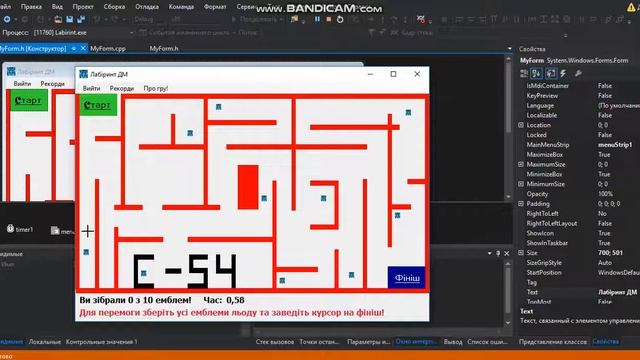
Task: Switch to Представление классов tab
Action: pyautogui.click(x=553, y=342)
